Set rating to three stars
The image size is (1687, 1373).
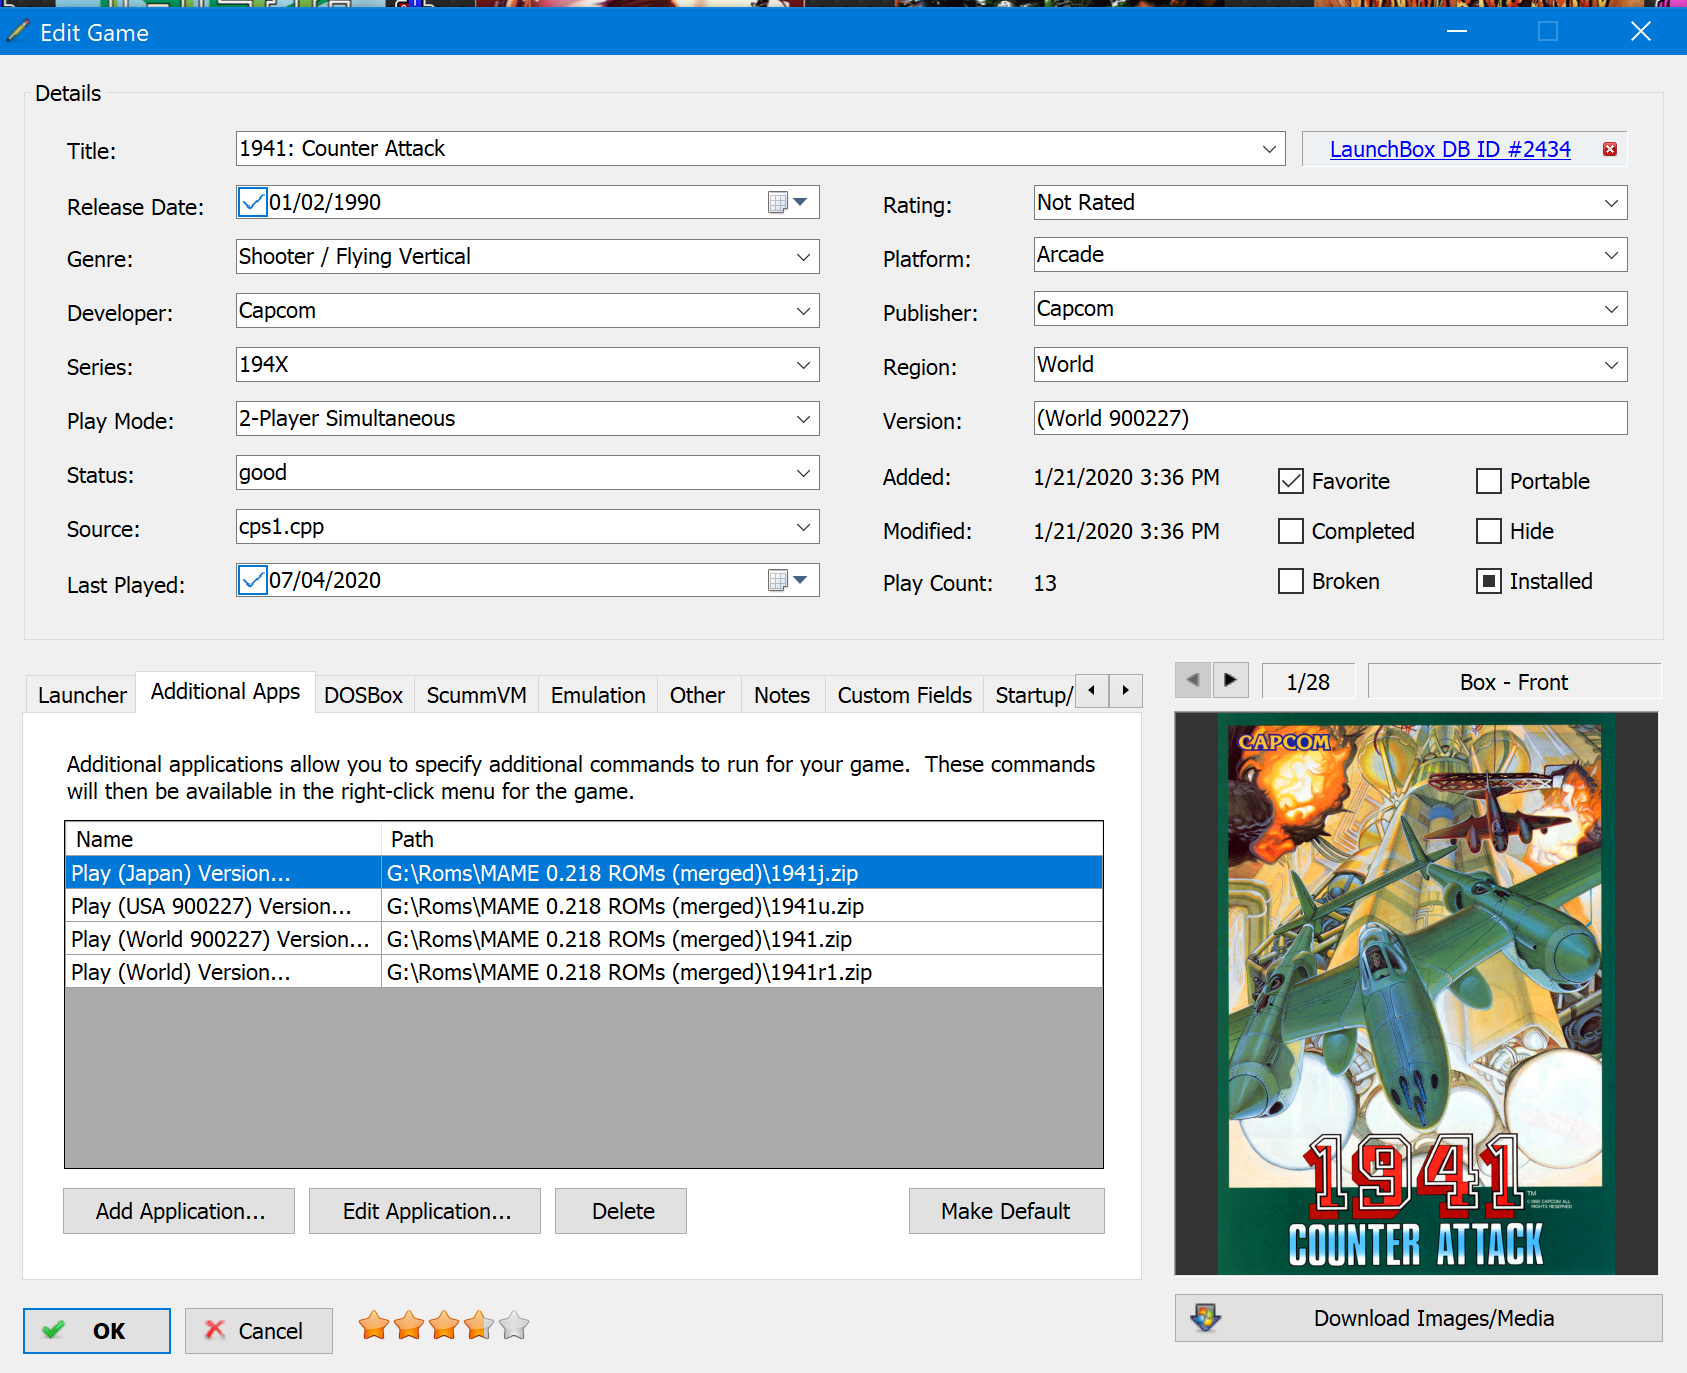(444, 1326)
